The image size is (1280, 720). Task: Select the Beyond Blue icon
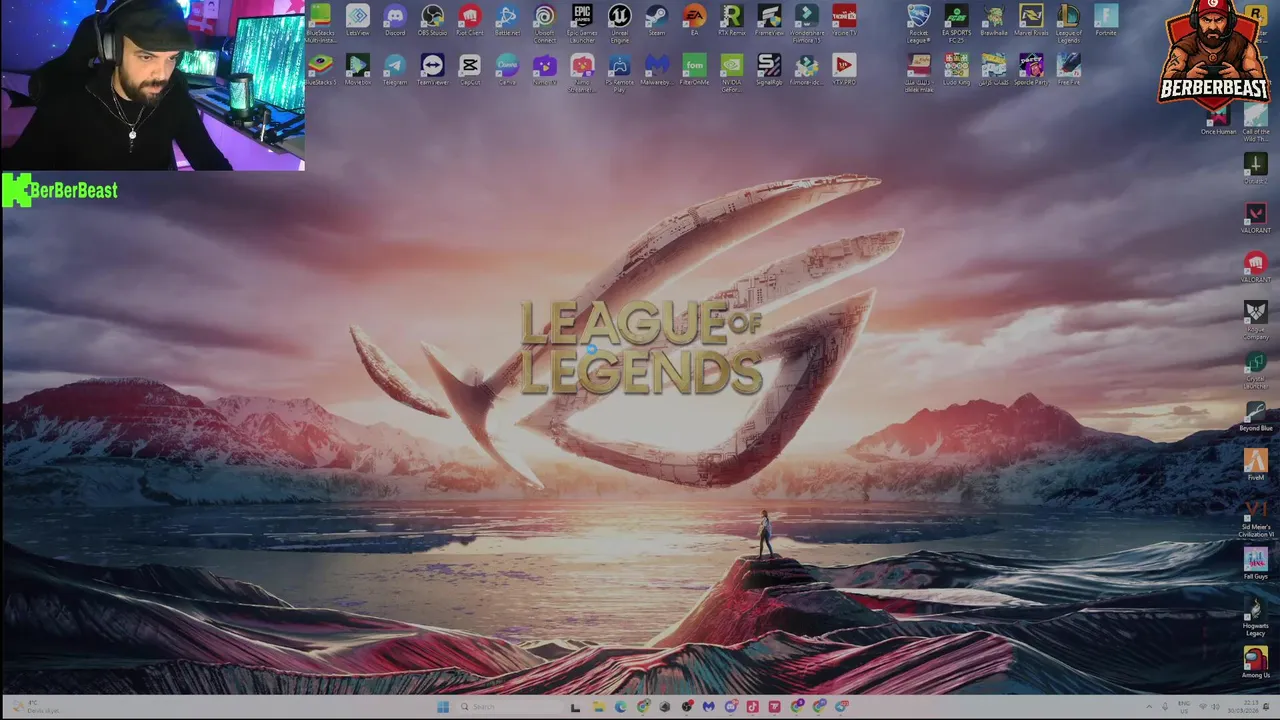coord(1256,415)
